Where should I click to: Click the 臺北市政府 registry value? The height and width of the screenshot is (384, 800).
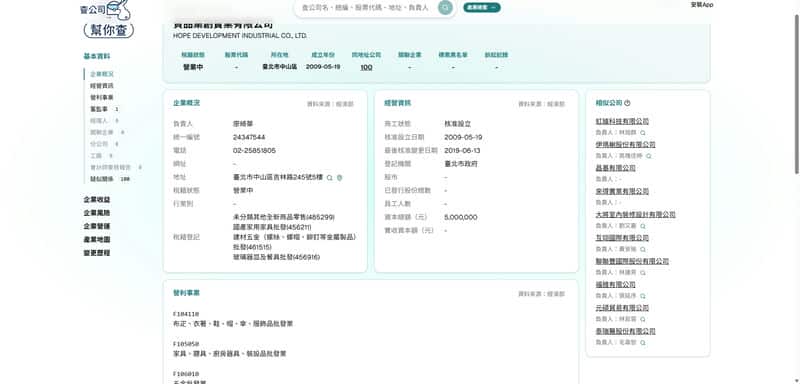point(461,164)
